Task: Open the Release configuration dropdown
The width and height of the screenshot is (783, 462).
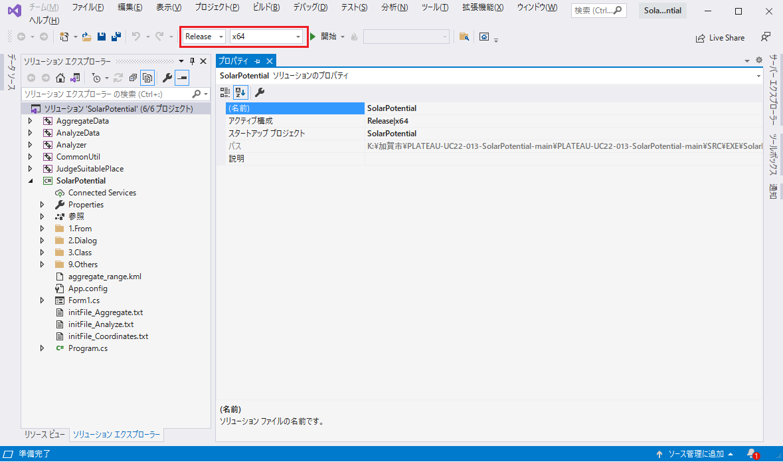Action: point(203,37)
